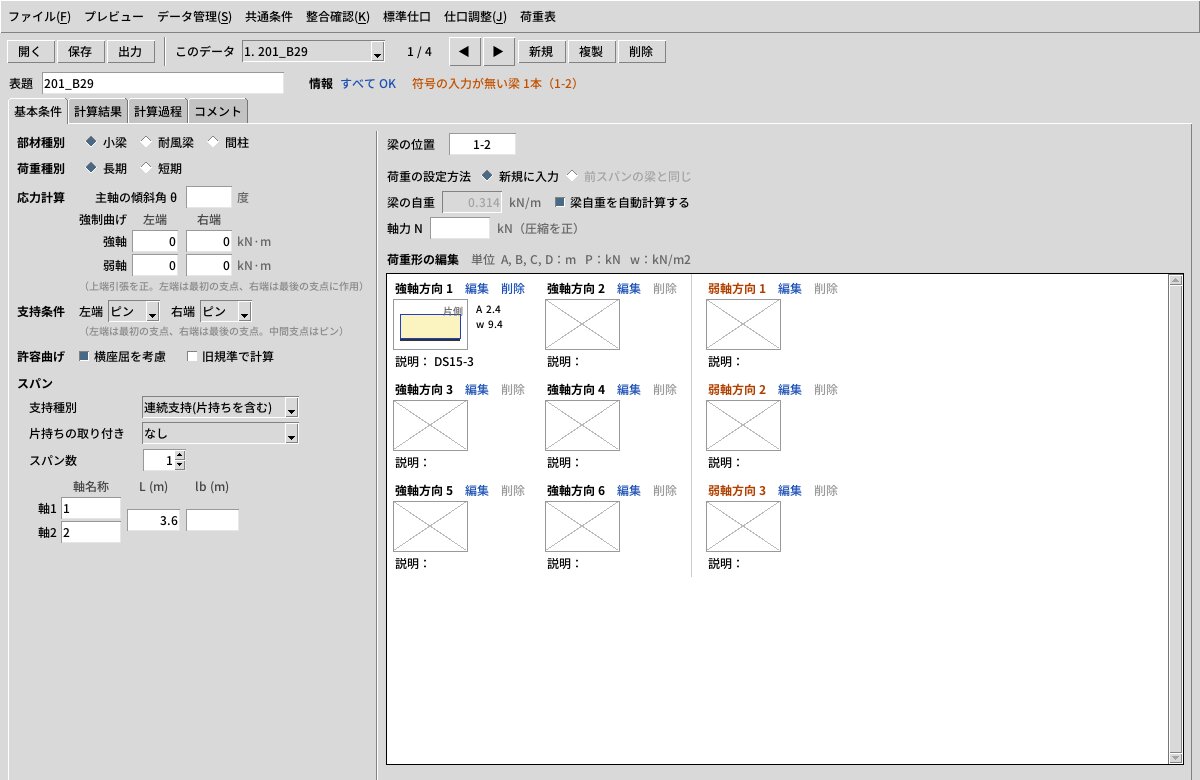Open the 強軸方向 1 load shape thumbnail
The image size is (1200, 780).
point(430,324)
